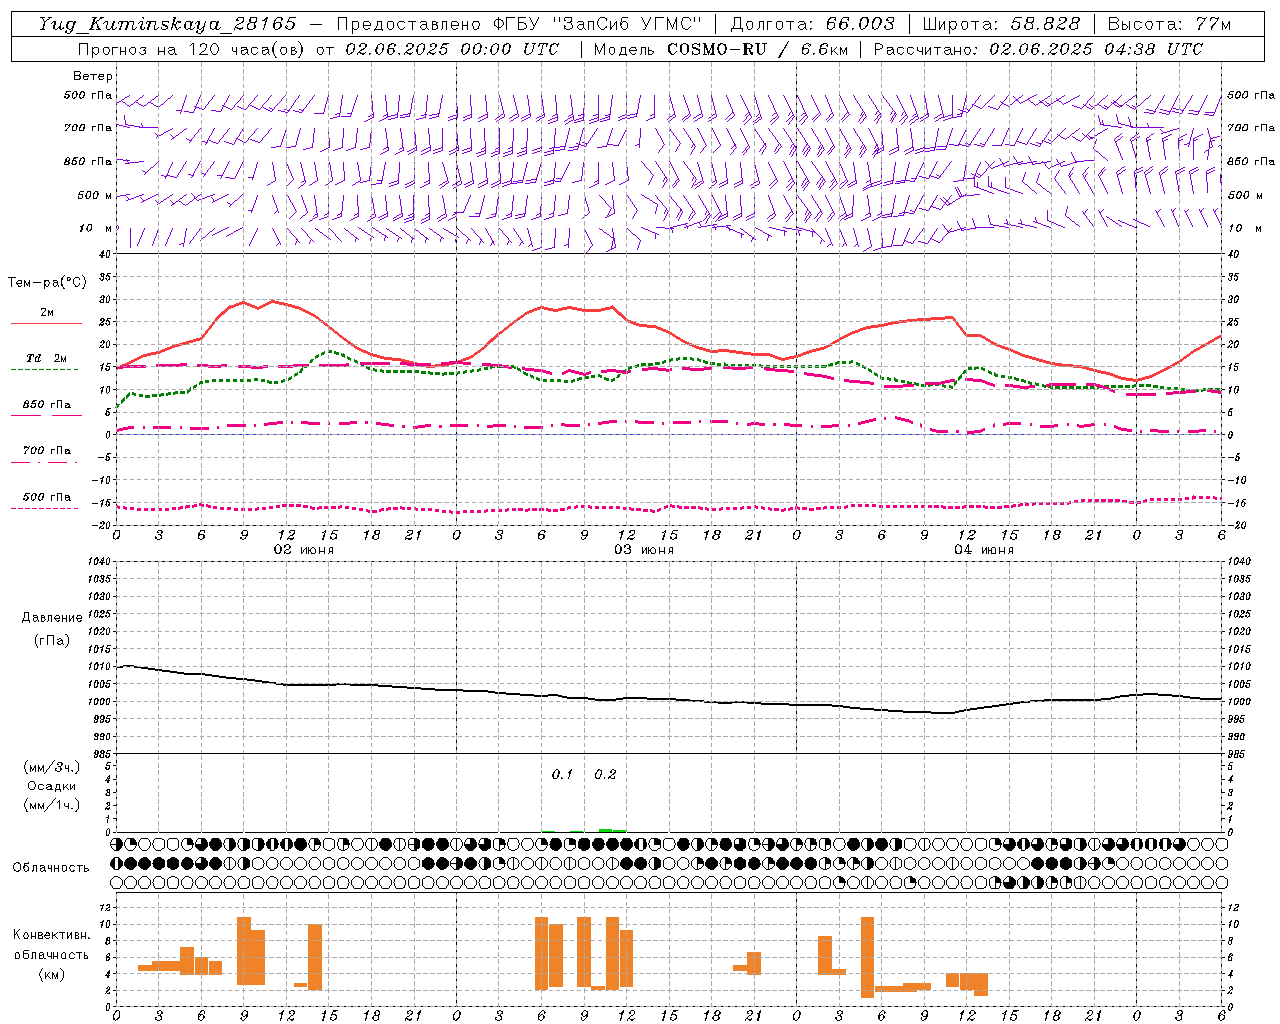The width and height of the screenshot is (1280, 1024).
Task: Click the 0.1 precipitation value
Action: point(563,775)
